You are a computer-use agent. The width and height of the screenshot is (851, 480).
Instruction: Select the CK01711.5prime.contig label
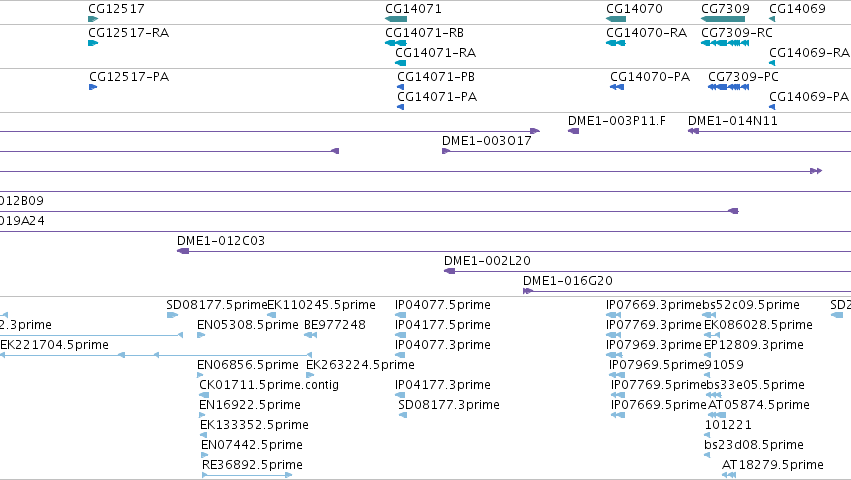tap(269, 384)
